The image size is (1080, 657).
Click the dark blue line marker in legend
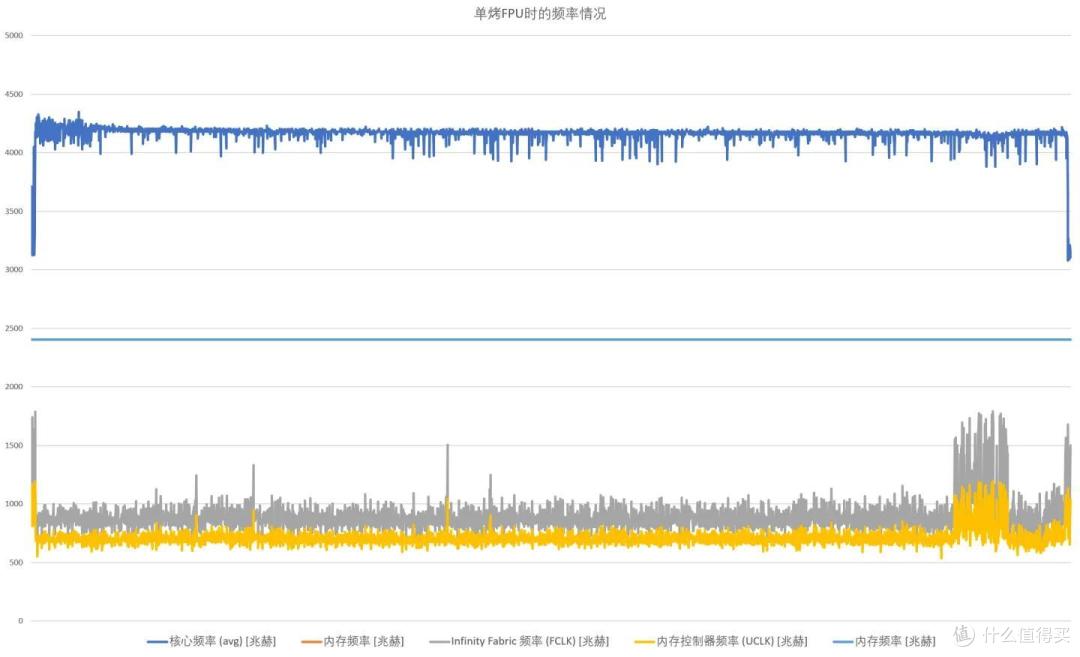(x=157, y=642)
